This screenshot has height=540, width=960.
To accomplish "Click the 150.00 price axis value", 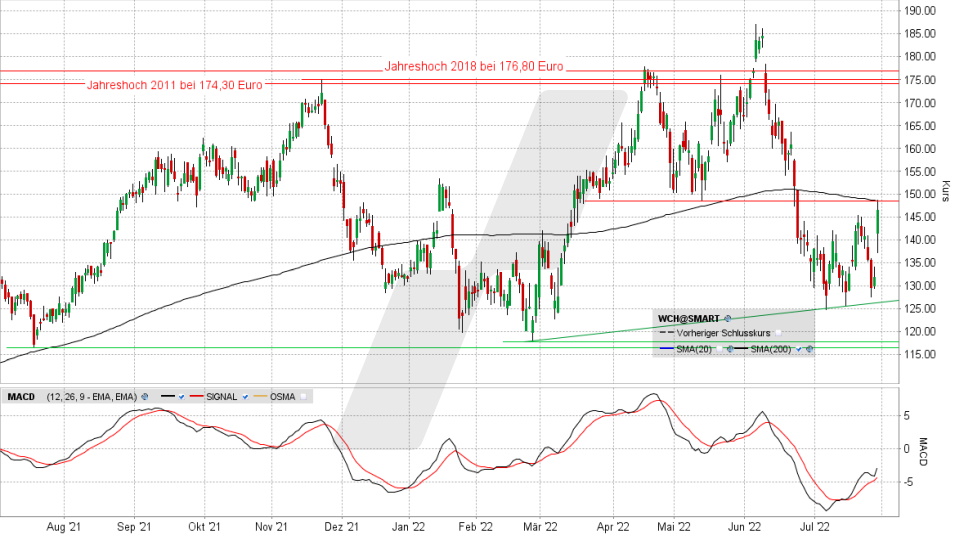I will 920,194.
